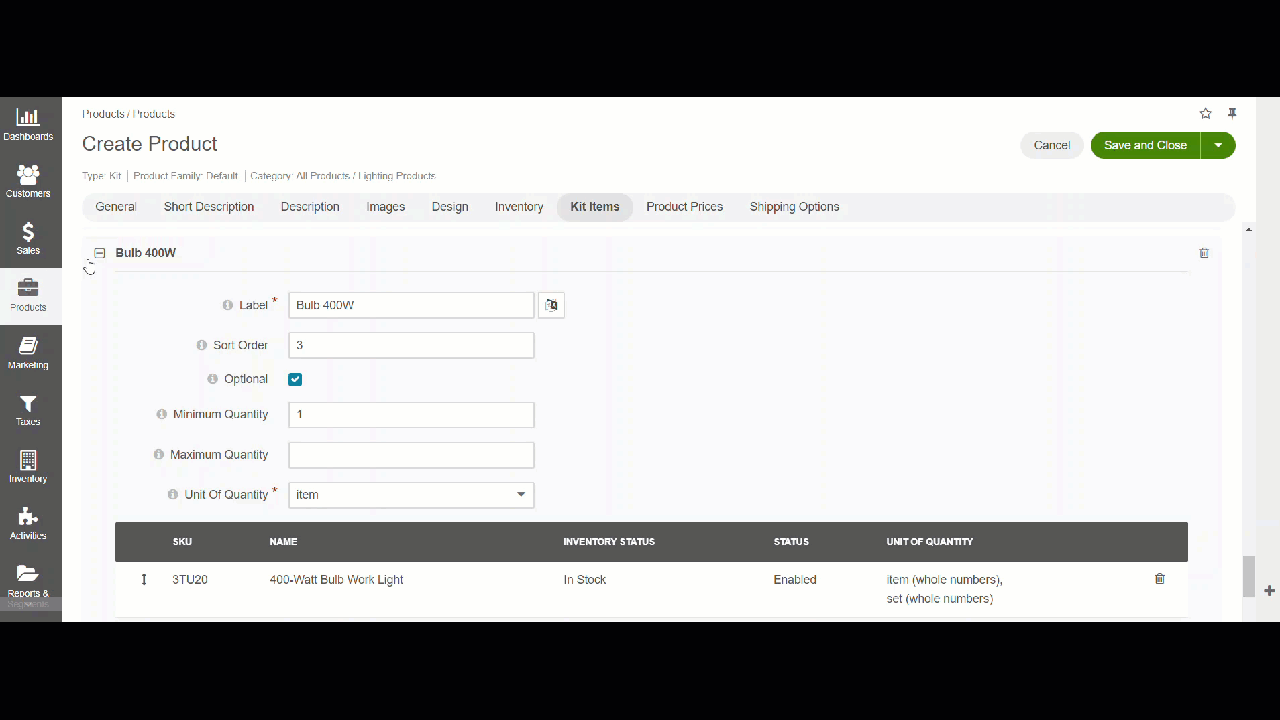1280x720 pixels.
Task: Uncheck the Optional checkbox
Action: [x=295, y=379]
